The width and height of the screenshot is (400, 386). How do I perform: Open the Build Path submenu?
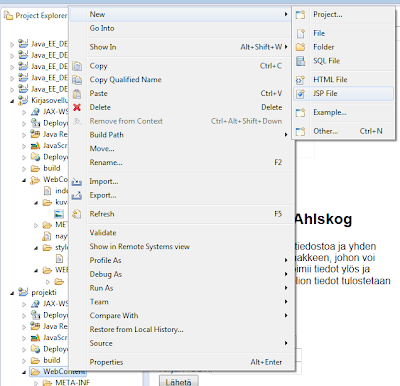pyautogui.click(x=286, y=135)
